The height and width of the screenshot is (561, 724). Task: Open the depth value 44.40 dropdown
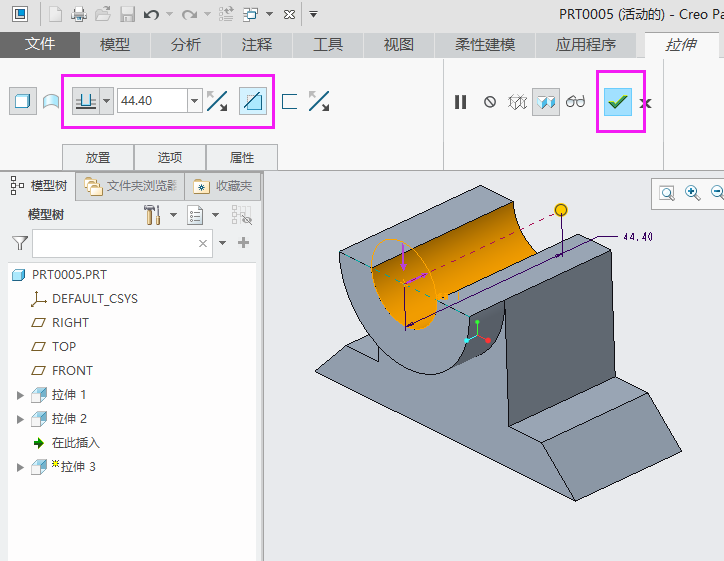tap(194, 101)
